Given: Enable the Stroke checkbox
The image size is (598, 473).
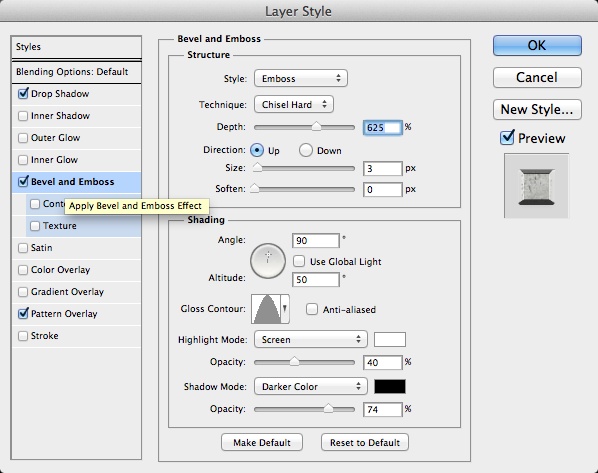Looking at the screenshot, I should (x=23, y=336).
